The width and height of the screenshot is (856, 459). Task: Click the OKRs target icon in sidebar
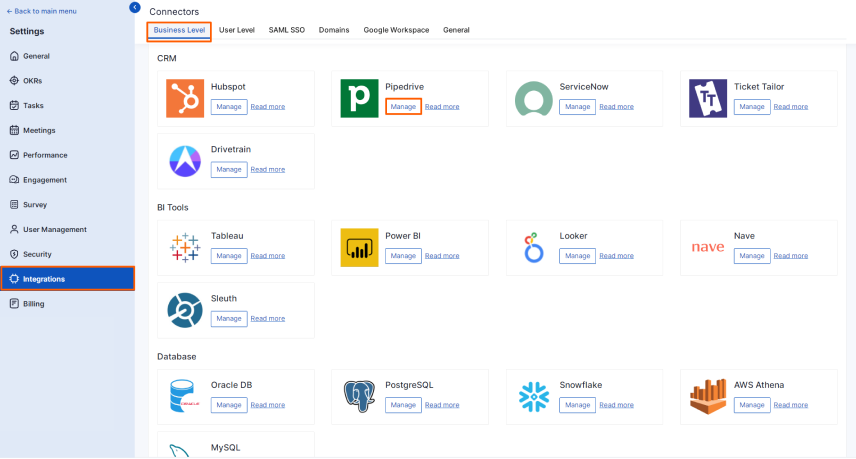[x=14, y=80]
